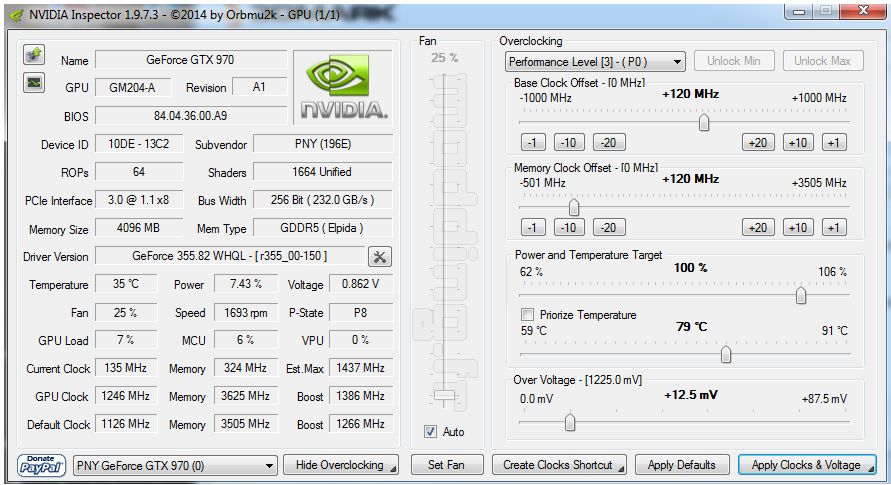The image size is (891, 485).
Task: Click the GPU Clock value 1246 MHz
Action: coord(126,396)
